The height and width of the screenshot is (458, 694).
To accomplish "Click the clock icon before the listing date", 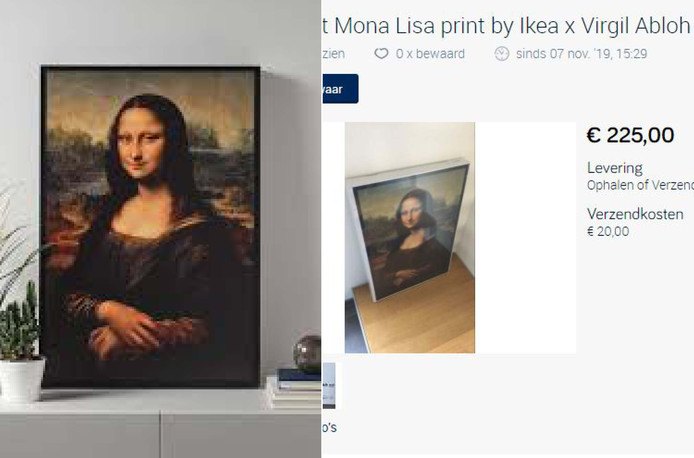I will tap(501, 54).
